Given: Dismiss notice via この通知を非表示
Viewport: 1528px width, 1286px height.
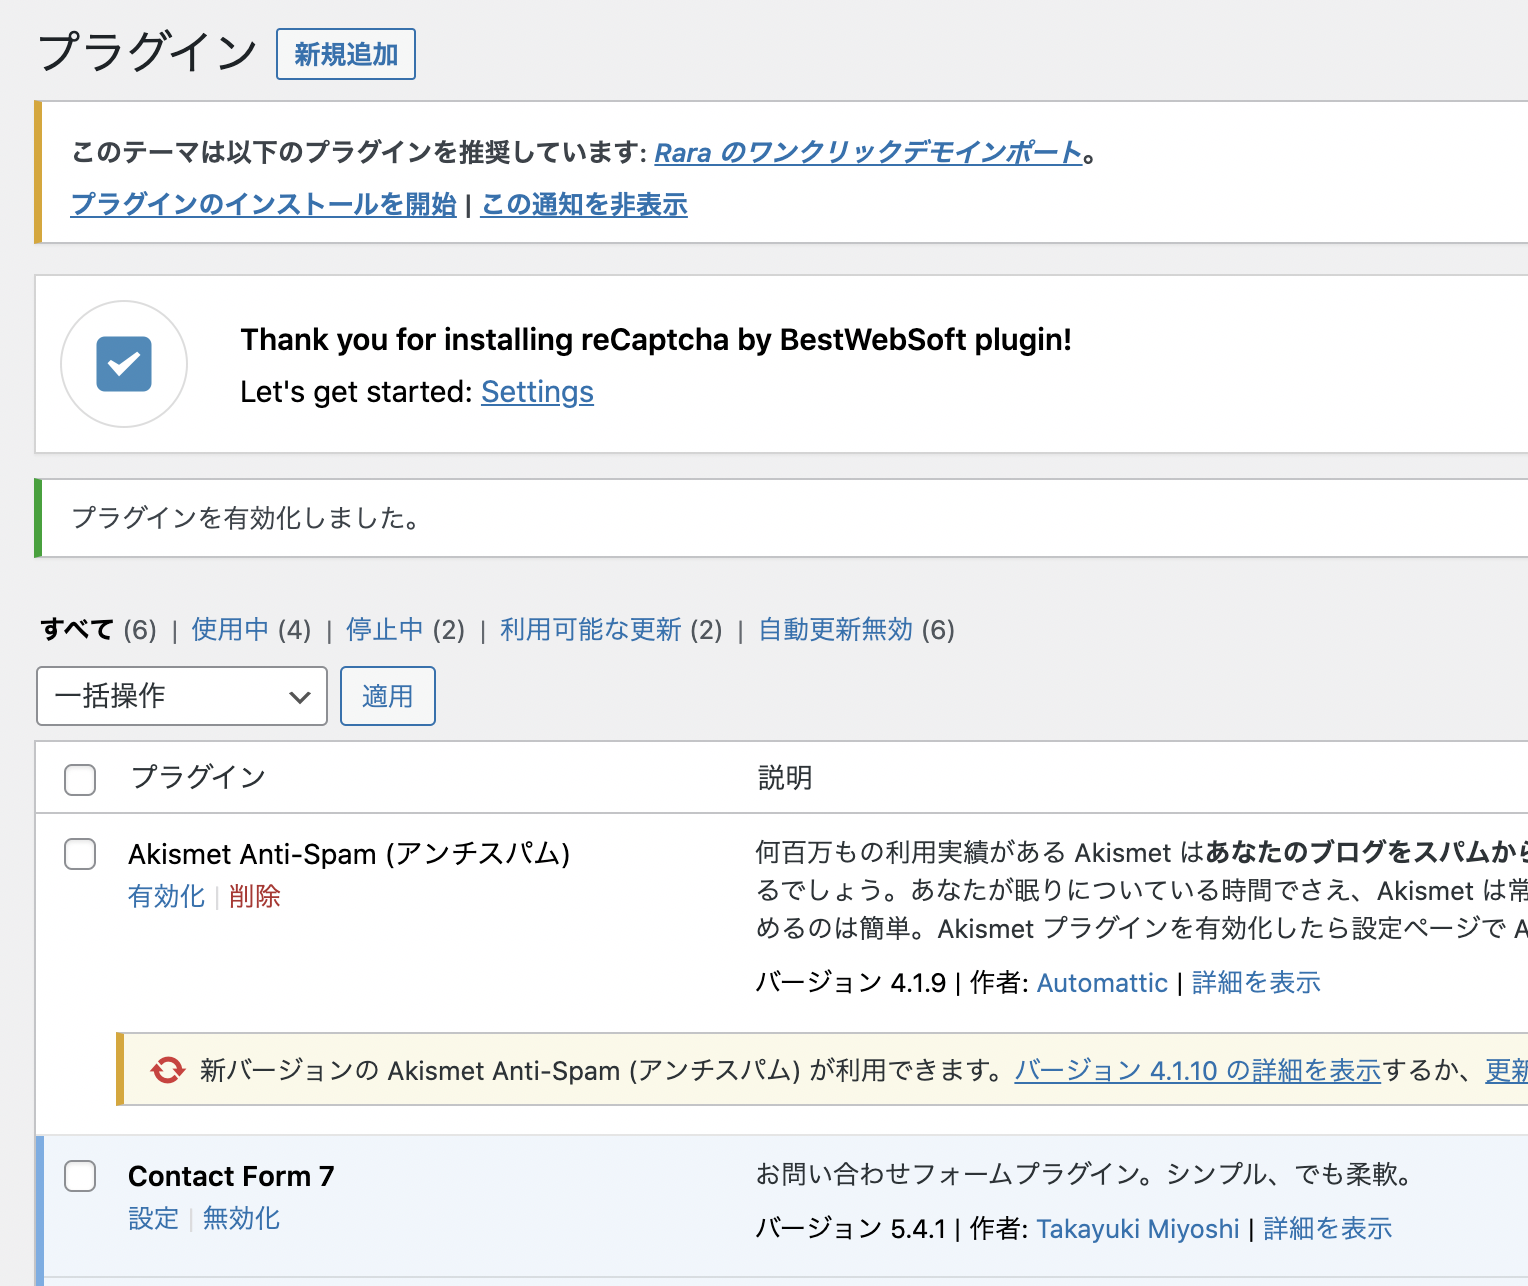Looking at the screenshot, I should tap(584, 205).
